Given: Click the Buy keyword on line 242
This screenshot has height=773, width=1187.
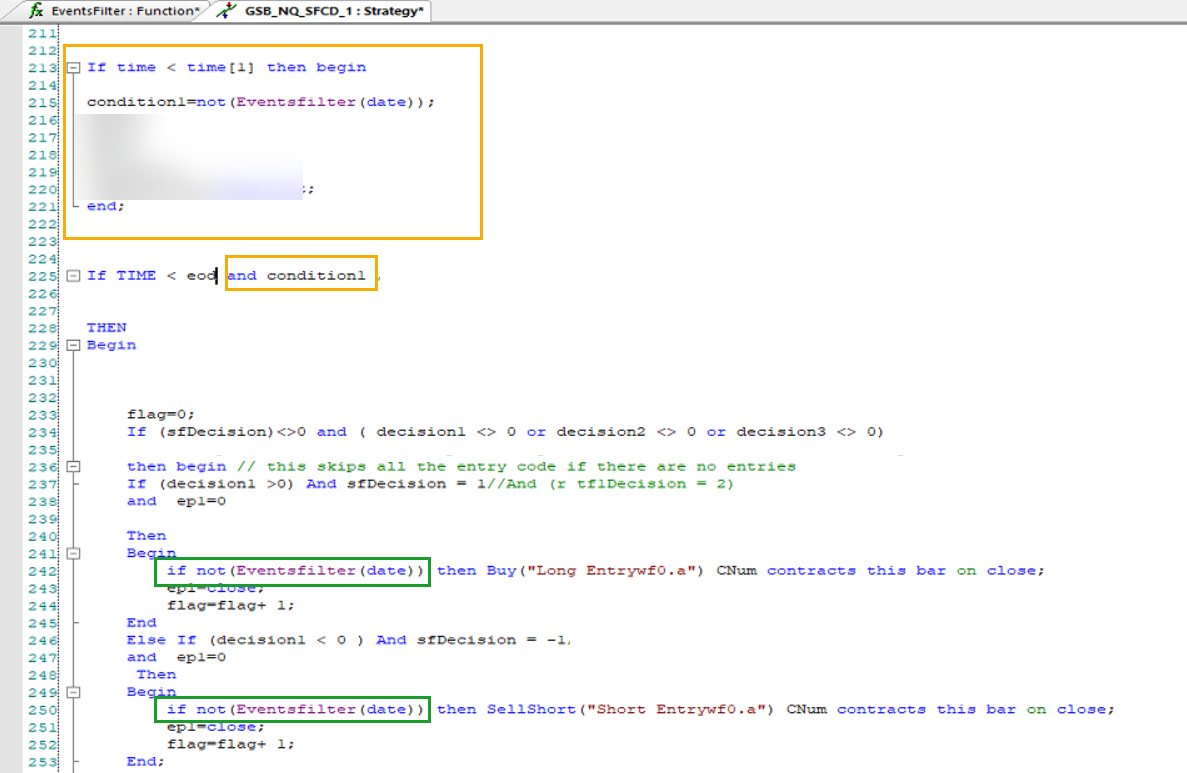Looking at the screenshot, I should [x=501, y=571].
